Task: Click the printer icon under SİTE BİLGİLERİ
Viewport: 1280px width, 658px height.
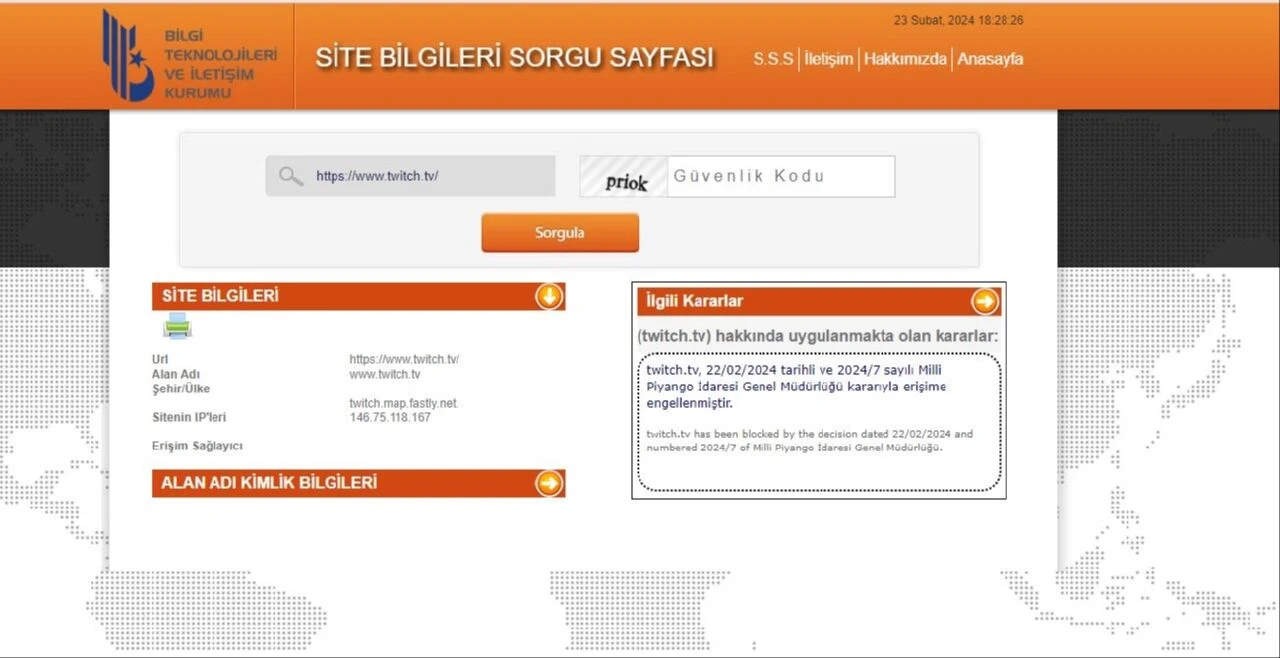Action: pos(176,326)
